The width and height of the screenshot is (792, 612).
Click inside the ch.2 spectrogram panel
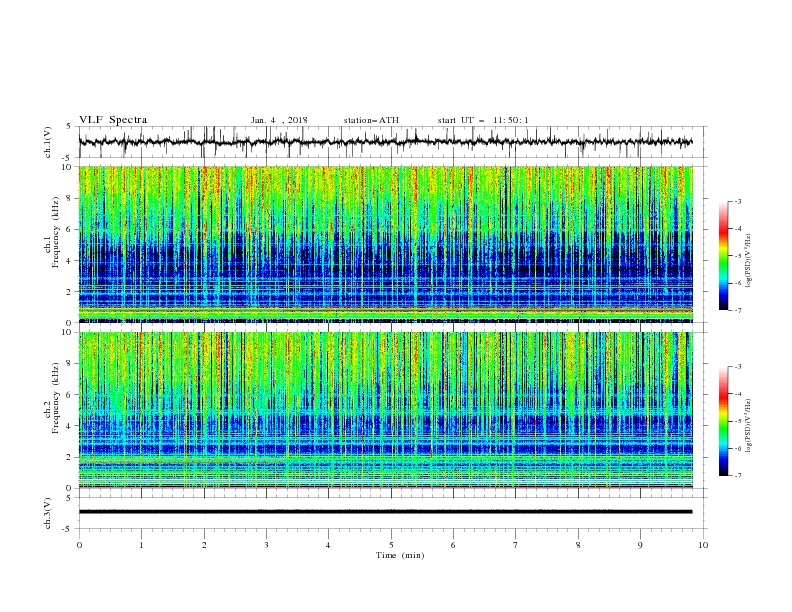click(x=386, y=410)
